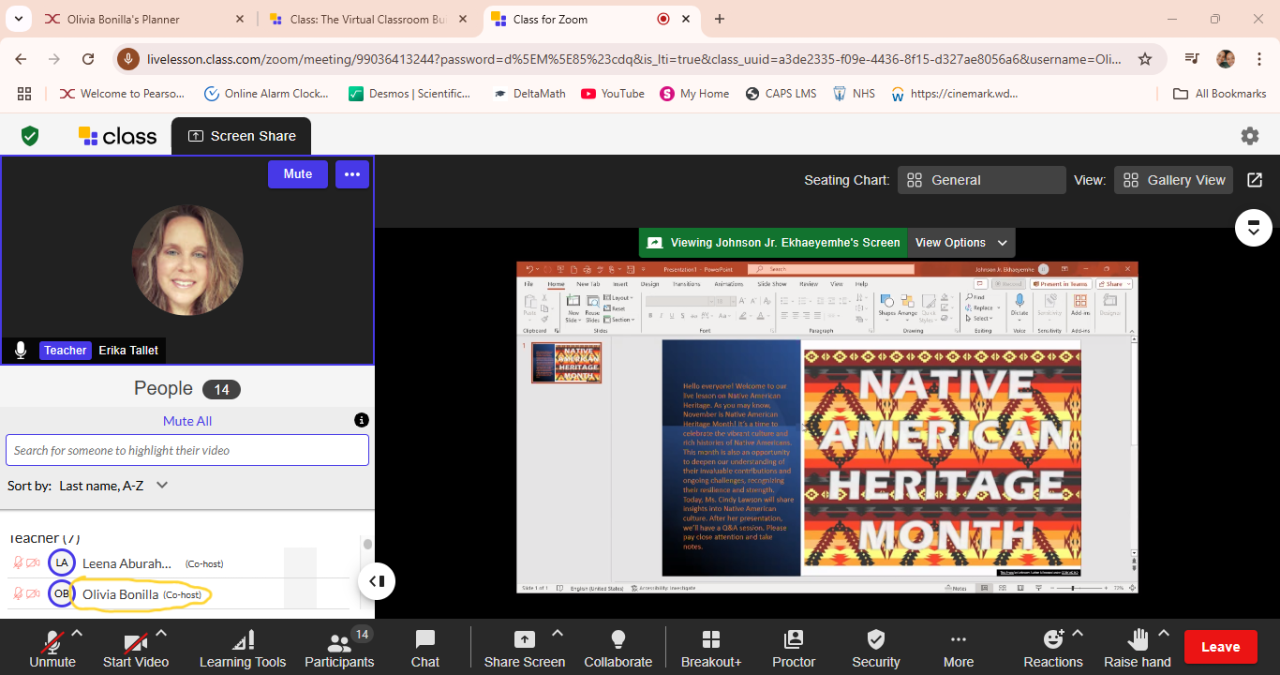The width and height of the screenshot is (1280, 675).
Task: Expand video options arrow beside Start Video
Action: [x=161, y=634]
